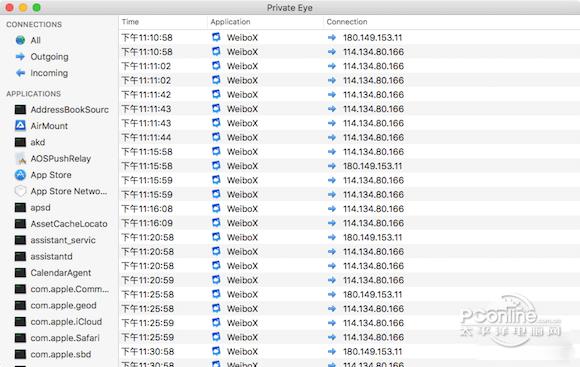
Task: Sort by the Connection column header
Action: click(347, 22)
